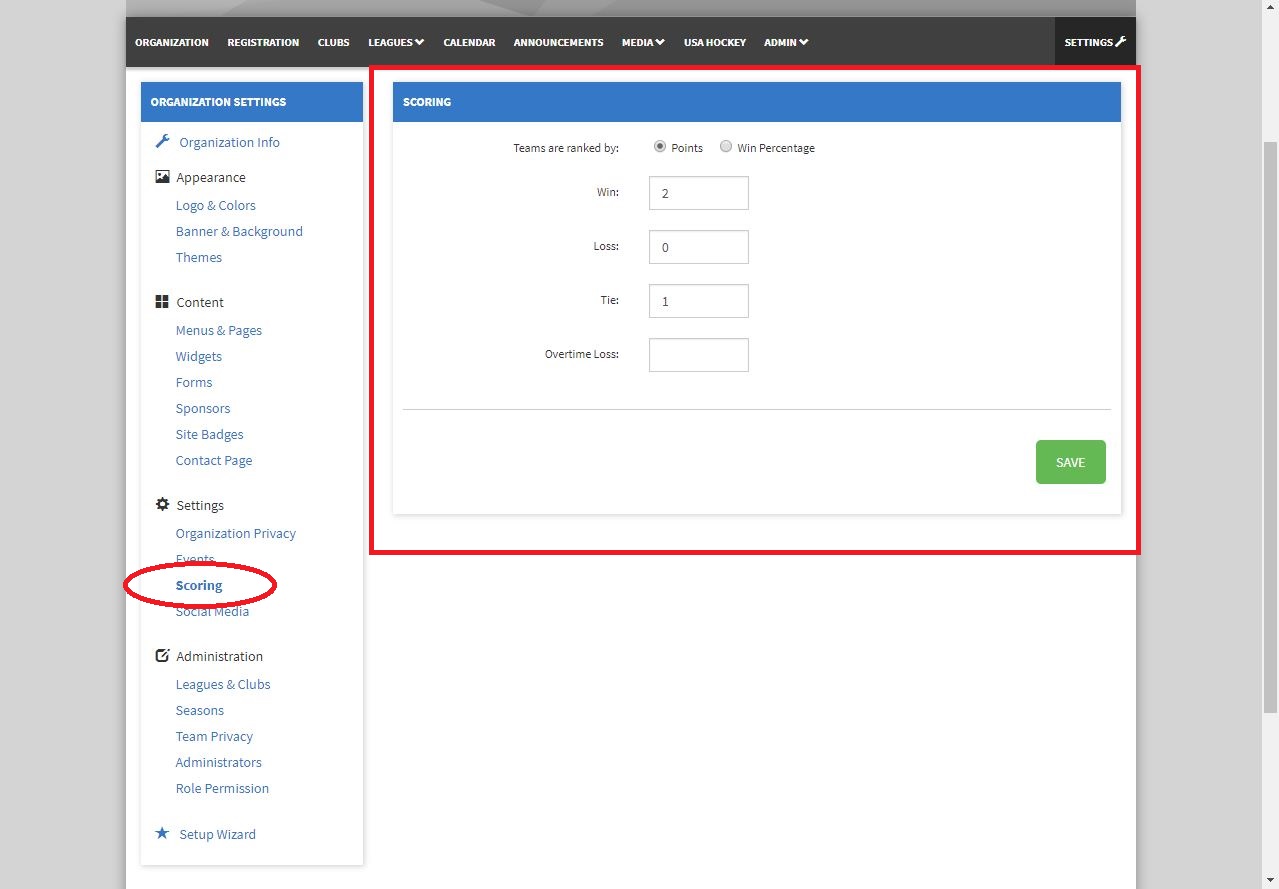Click the wrench icon beside Organization Info
The image size is (1279, 889).
tap(162, 142)
